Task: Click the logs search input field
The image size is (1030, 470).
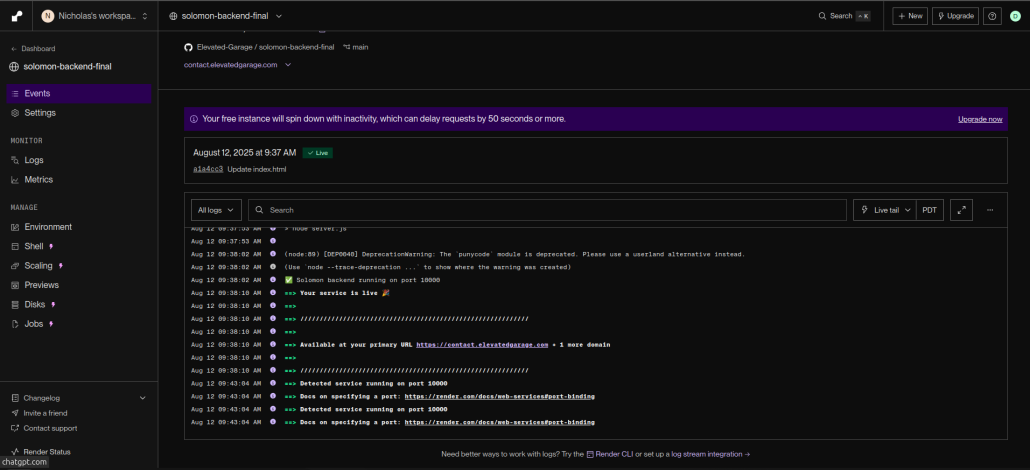Action: pyautogui.click(x=550, y=210)
